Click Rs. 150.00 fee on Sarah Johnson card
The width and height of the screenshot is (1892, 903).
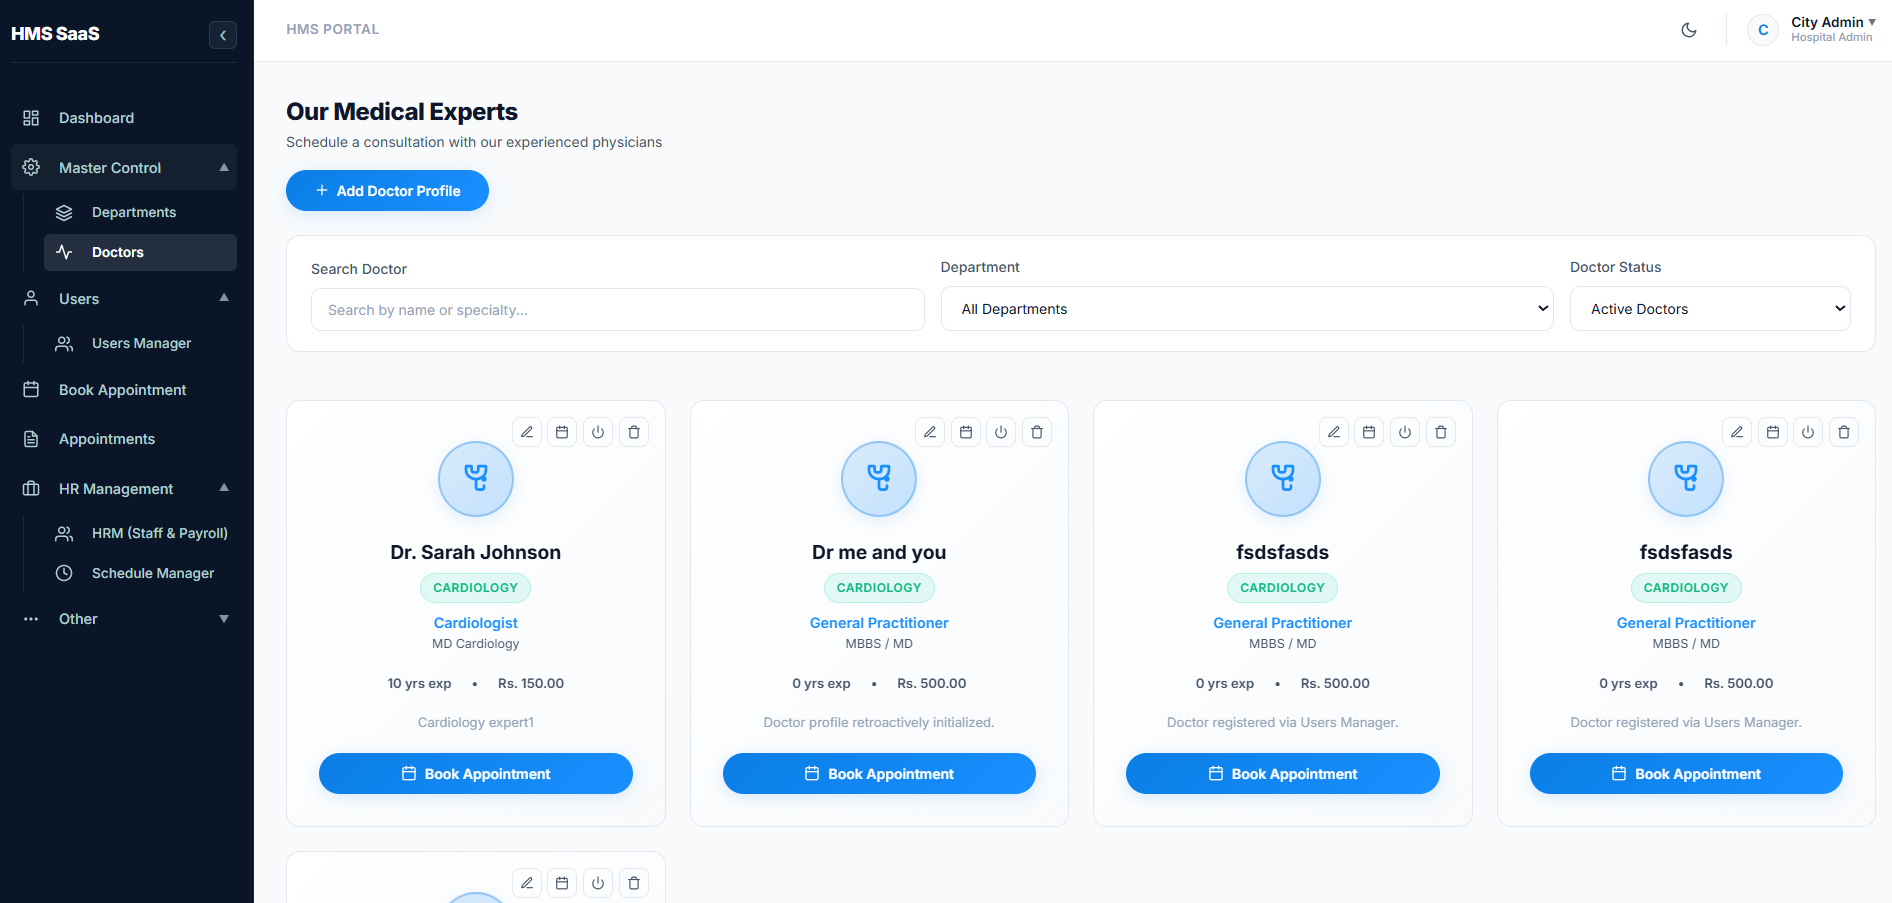[531, 684]
